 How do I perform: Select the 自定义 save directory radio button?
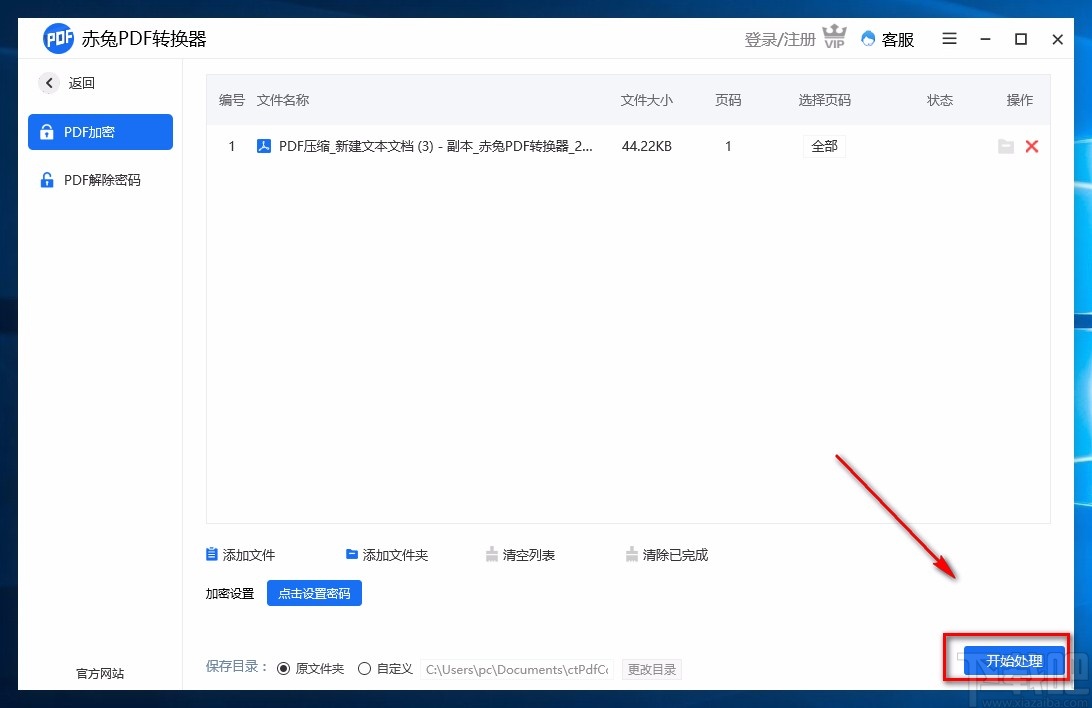pos(364,668)
